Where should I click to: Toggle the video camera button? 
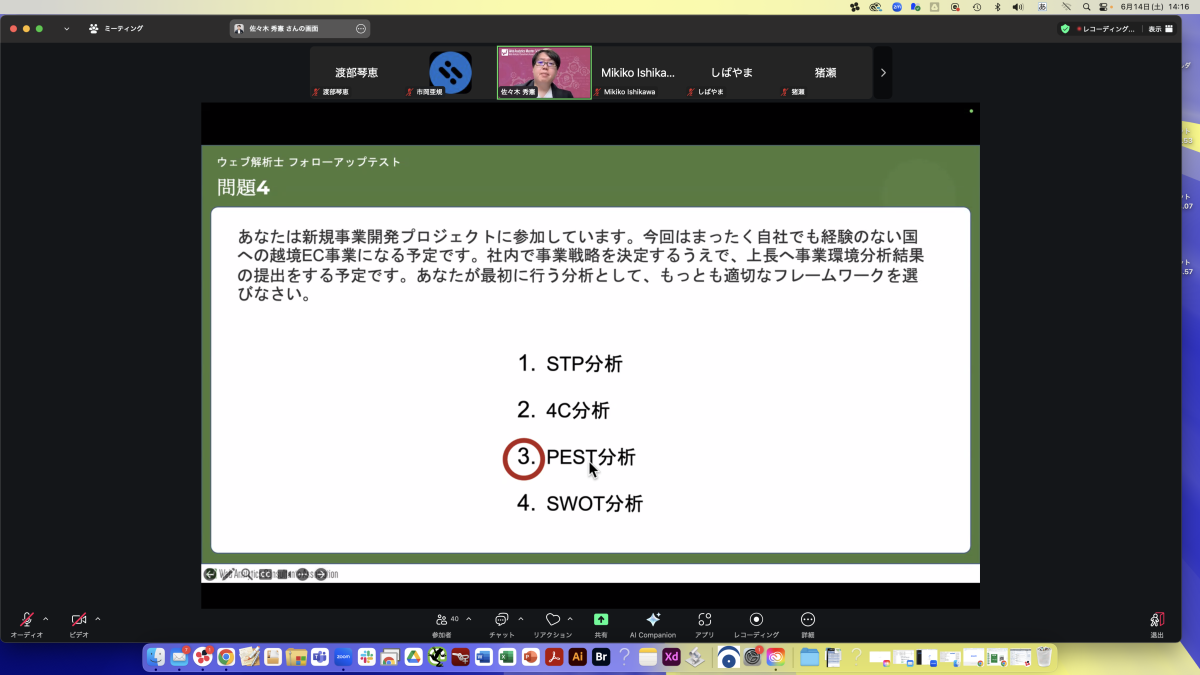[78, 620]
